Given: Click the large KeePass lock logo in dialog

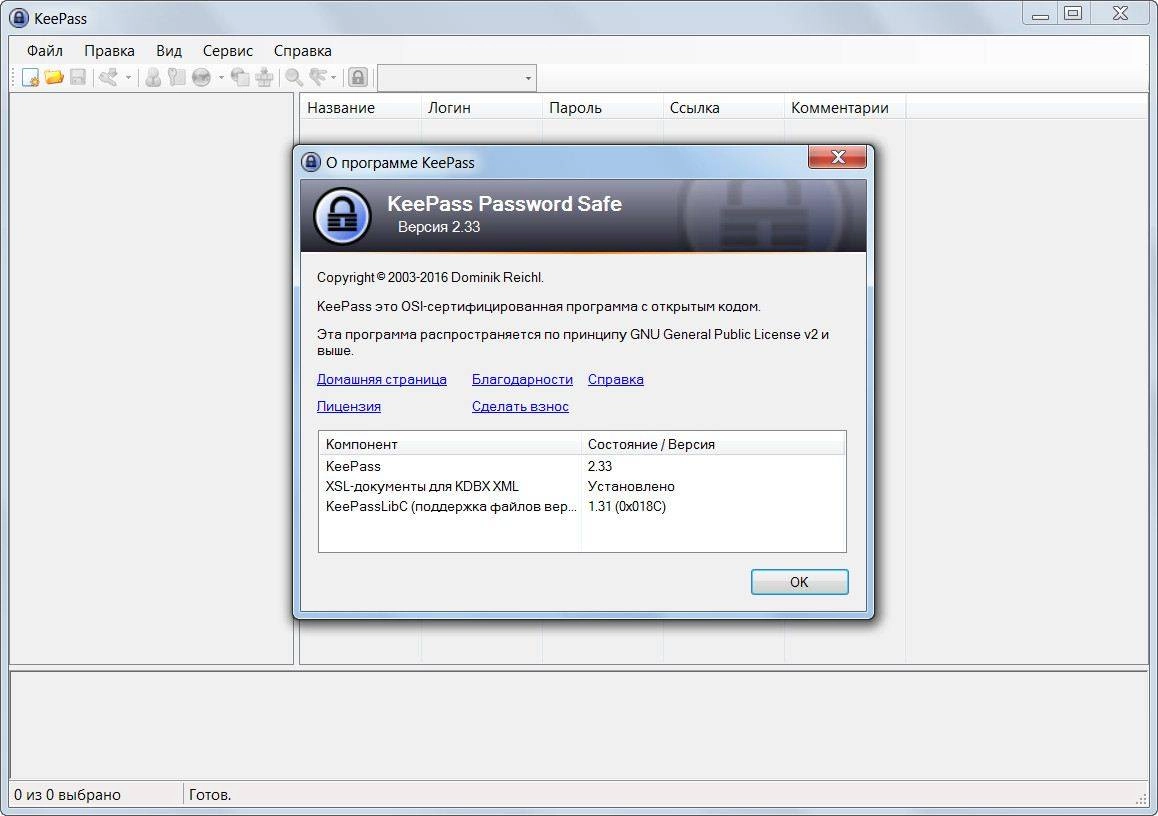Looking at the screenshot, I should tap(342, 216).
